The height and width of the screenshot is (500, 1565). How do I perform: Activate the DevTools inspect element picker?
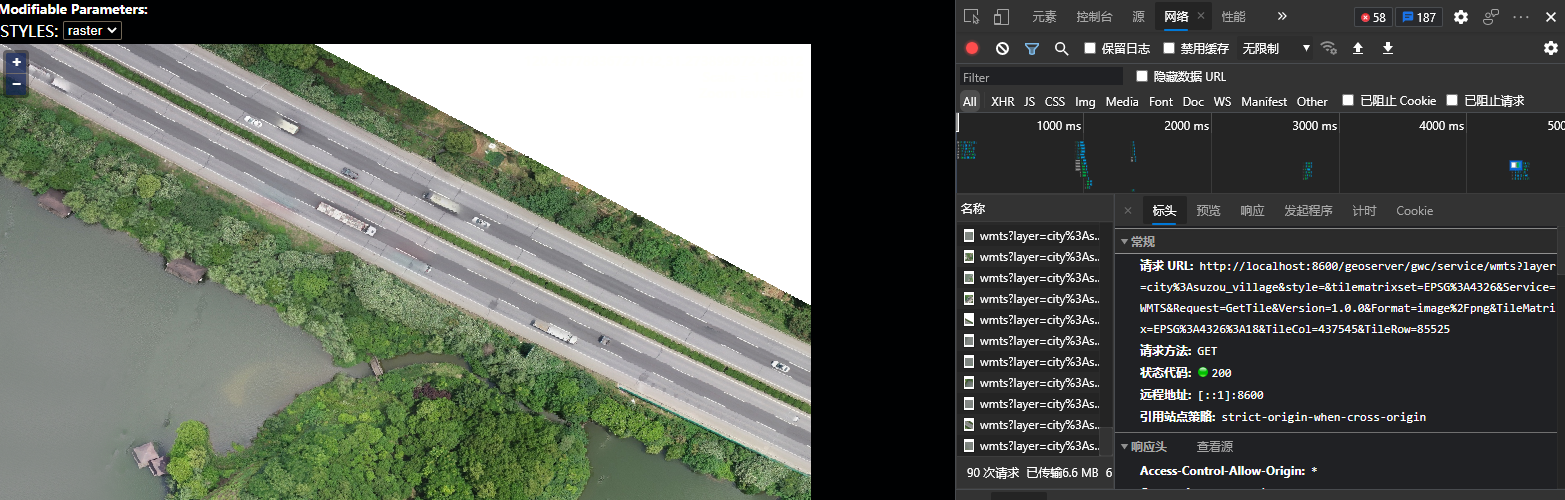(x=971, y=16)
